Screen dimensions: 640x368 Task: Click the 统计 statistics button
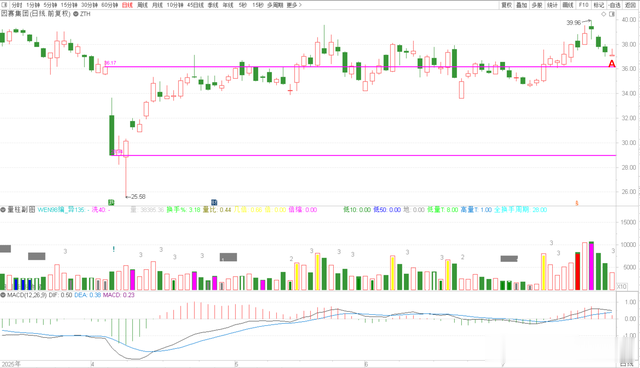552,5
